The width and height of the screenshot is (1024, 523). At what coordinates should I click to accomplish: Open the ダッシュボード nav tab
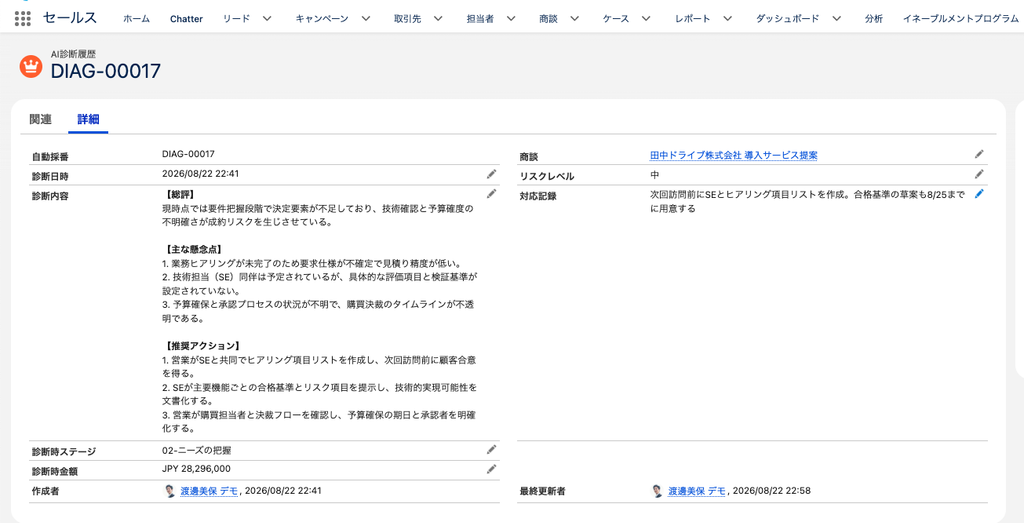788,19
